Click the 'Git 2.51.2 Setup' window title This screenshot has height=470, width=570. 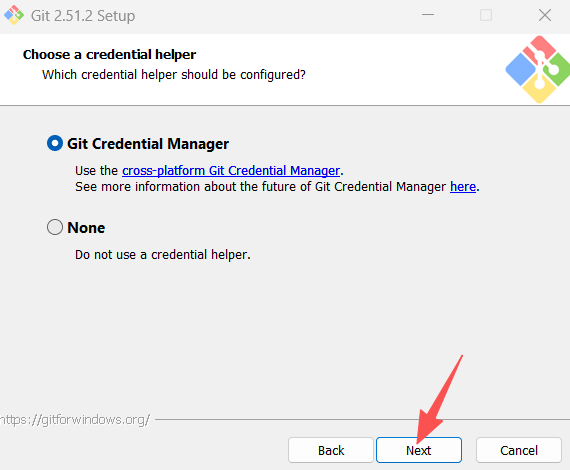click(83, 16)
